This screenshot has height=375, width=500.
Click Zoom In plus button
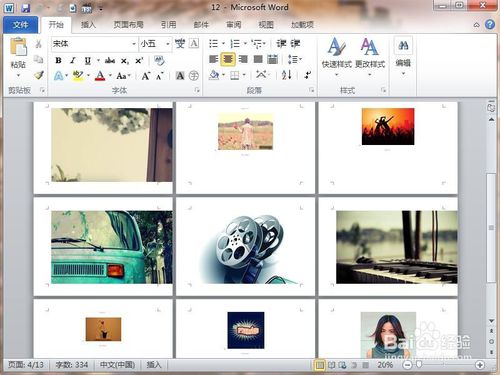coord(480,365)
